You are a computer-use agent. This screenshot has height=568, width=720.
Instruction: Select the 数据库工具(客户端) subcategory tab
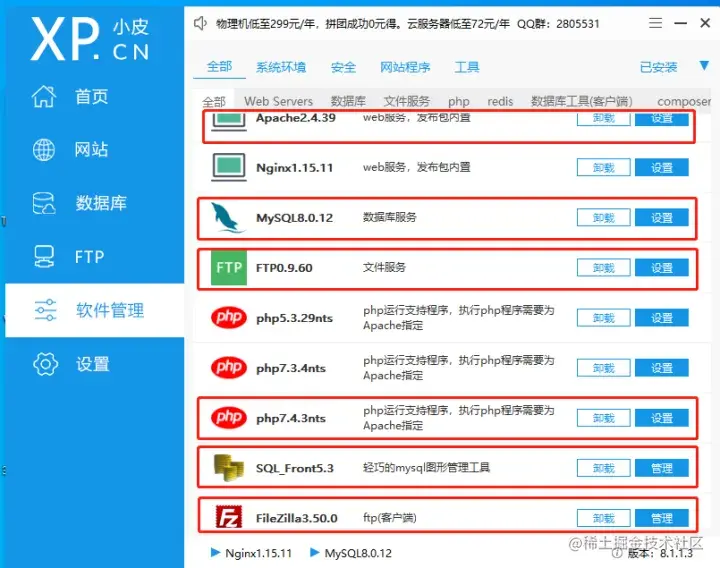[581, 101]
